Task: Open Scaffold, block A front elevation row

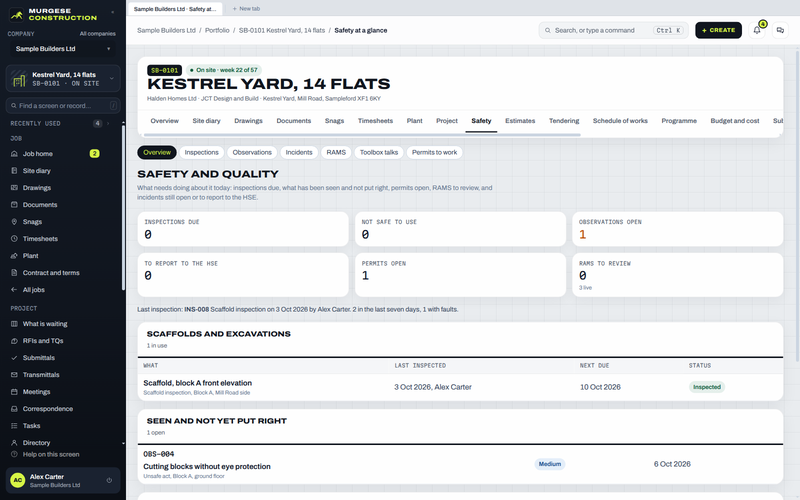Action: pos(460,387)
